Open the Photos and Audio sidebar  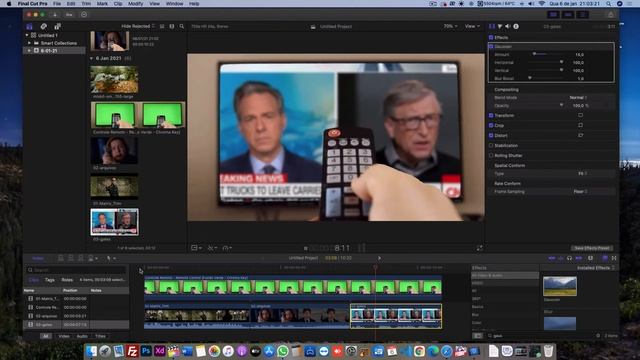click(44, 27)
